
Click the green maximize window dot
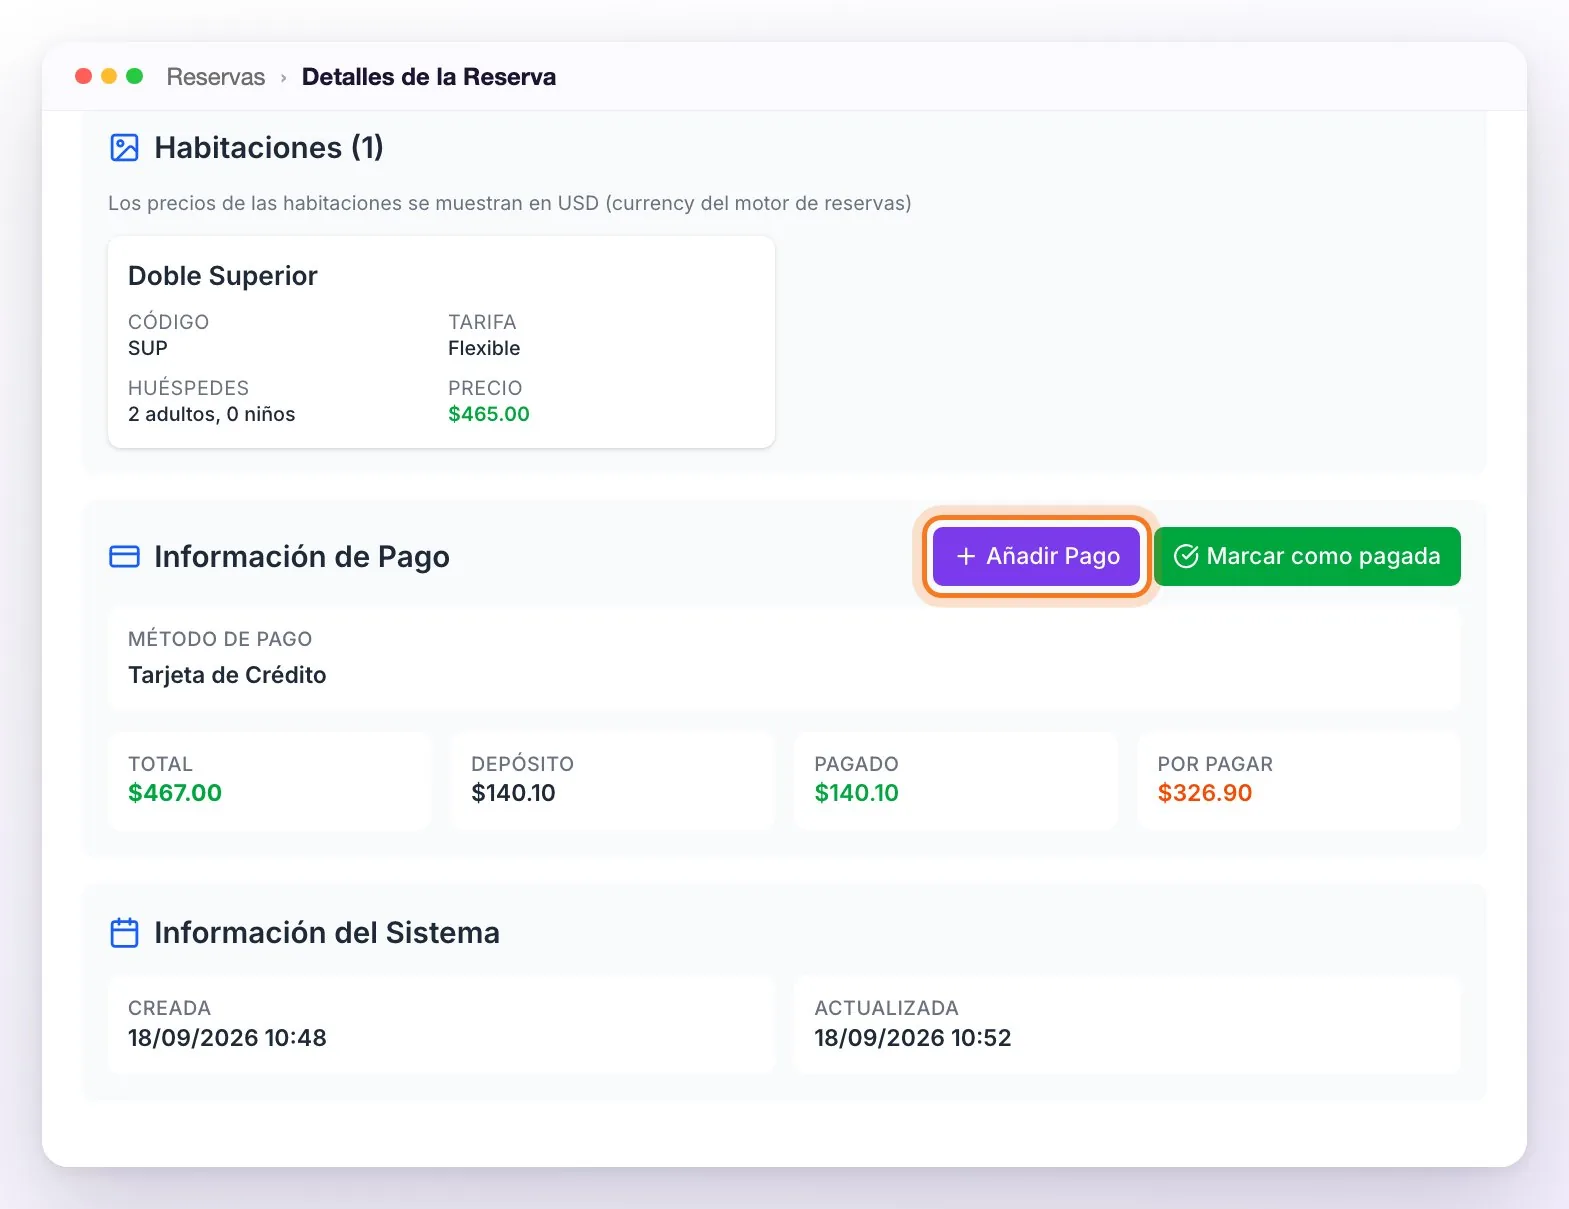pos(135,76)
